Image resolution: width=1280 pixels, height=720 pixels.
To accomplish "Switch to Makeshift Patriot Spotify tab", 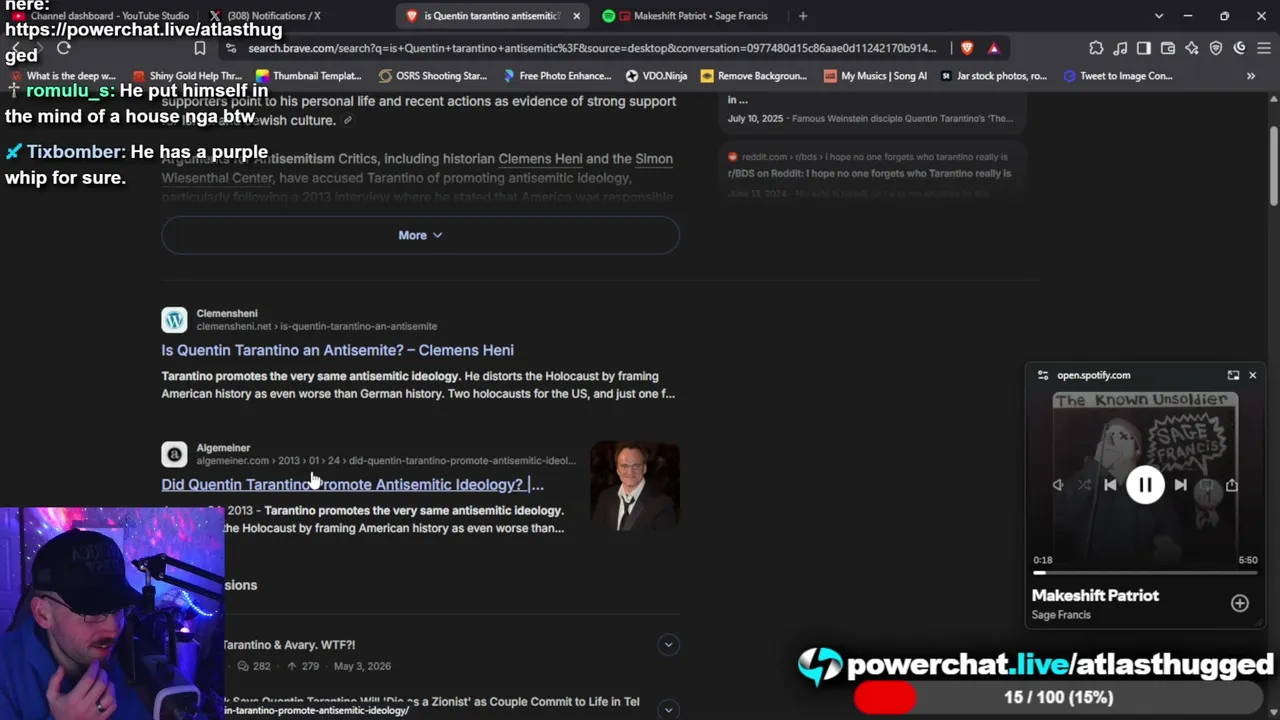I will (x=690, y=16).
